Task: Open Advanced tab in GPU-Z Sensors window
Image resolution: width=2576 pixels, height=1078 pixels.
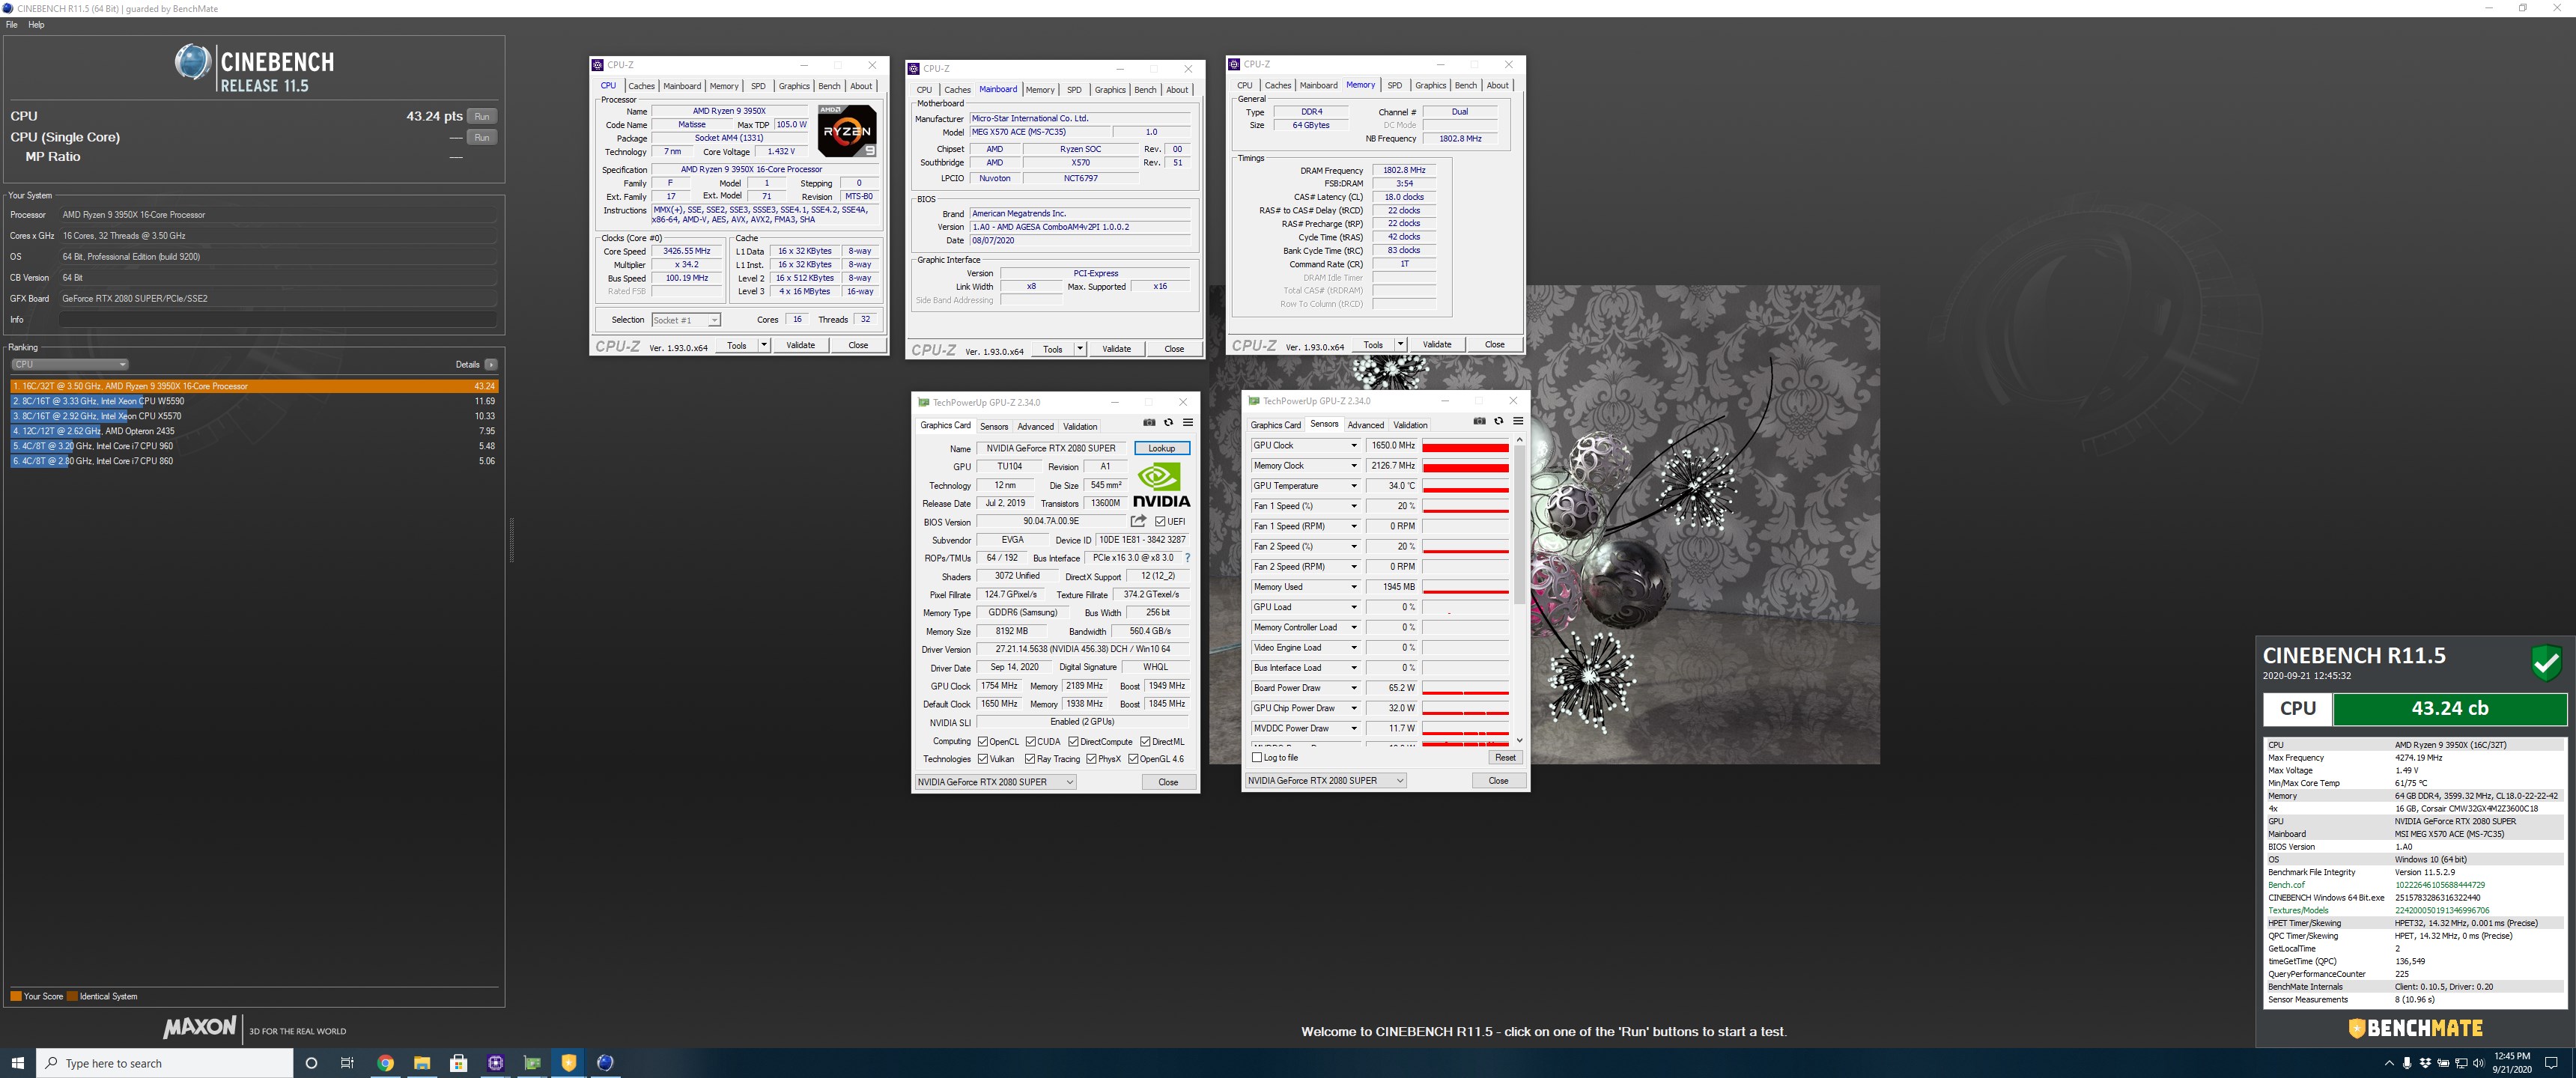Action: [x=1365, y=425]
